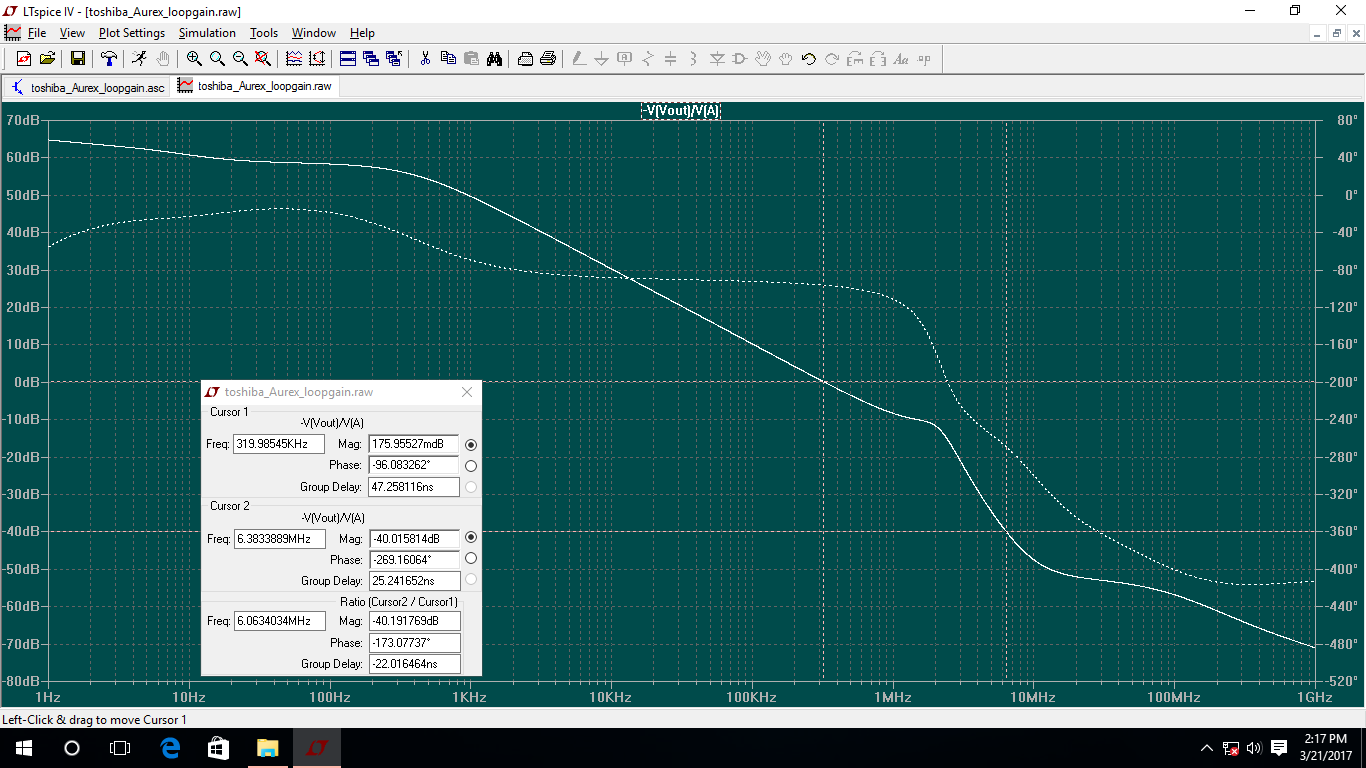Open the Window menu
This screenshot has height=768, width=1366.
point(314,33)
